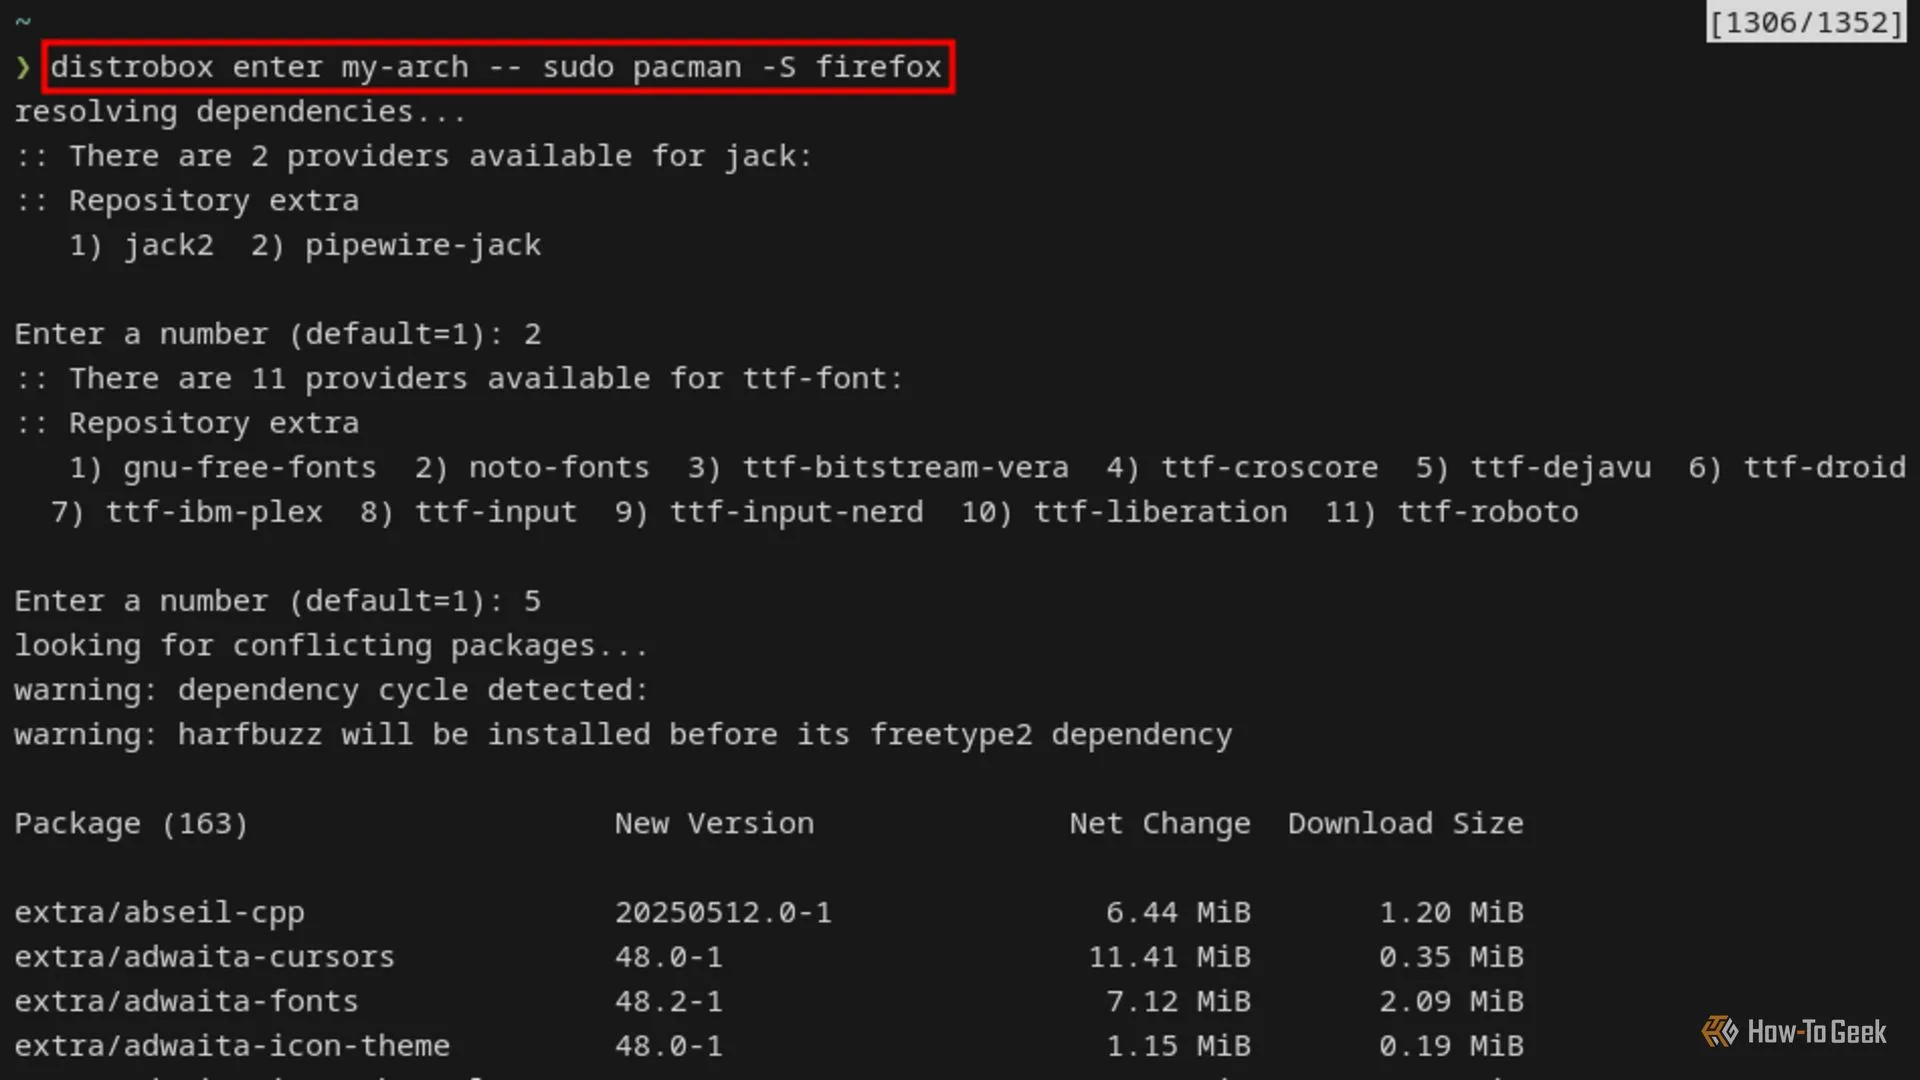
Task: Click the New Version column header
Action: tap(714, 823)
